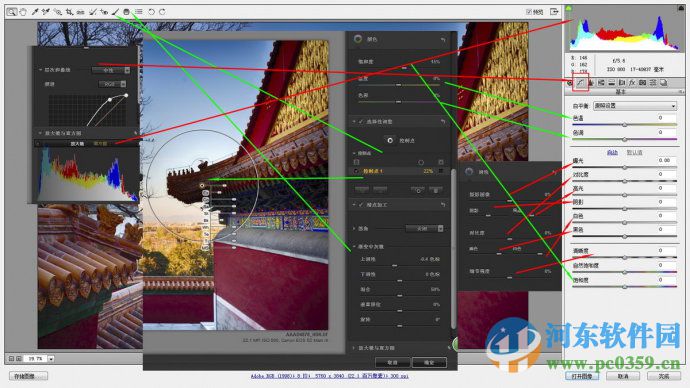Select the Hand tool
The image size is (690, 388).
[23, 12]
